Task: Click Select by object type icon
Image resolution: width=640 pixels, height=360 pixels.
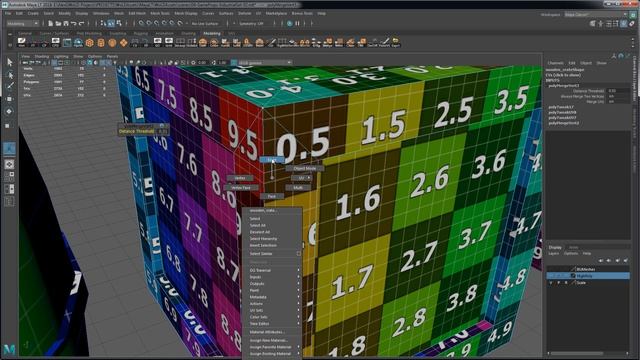Action: pyautogui.click(x=111, y=24)
